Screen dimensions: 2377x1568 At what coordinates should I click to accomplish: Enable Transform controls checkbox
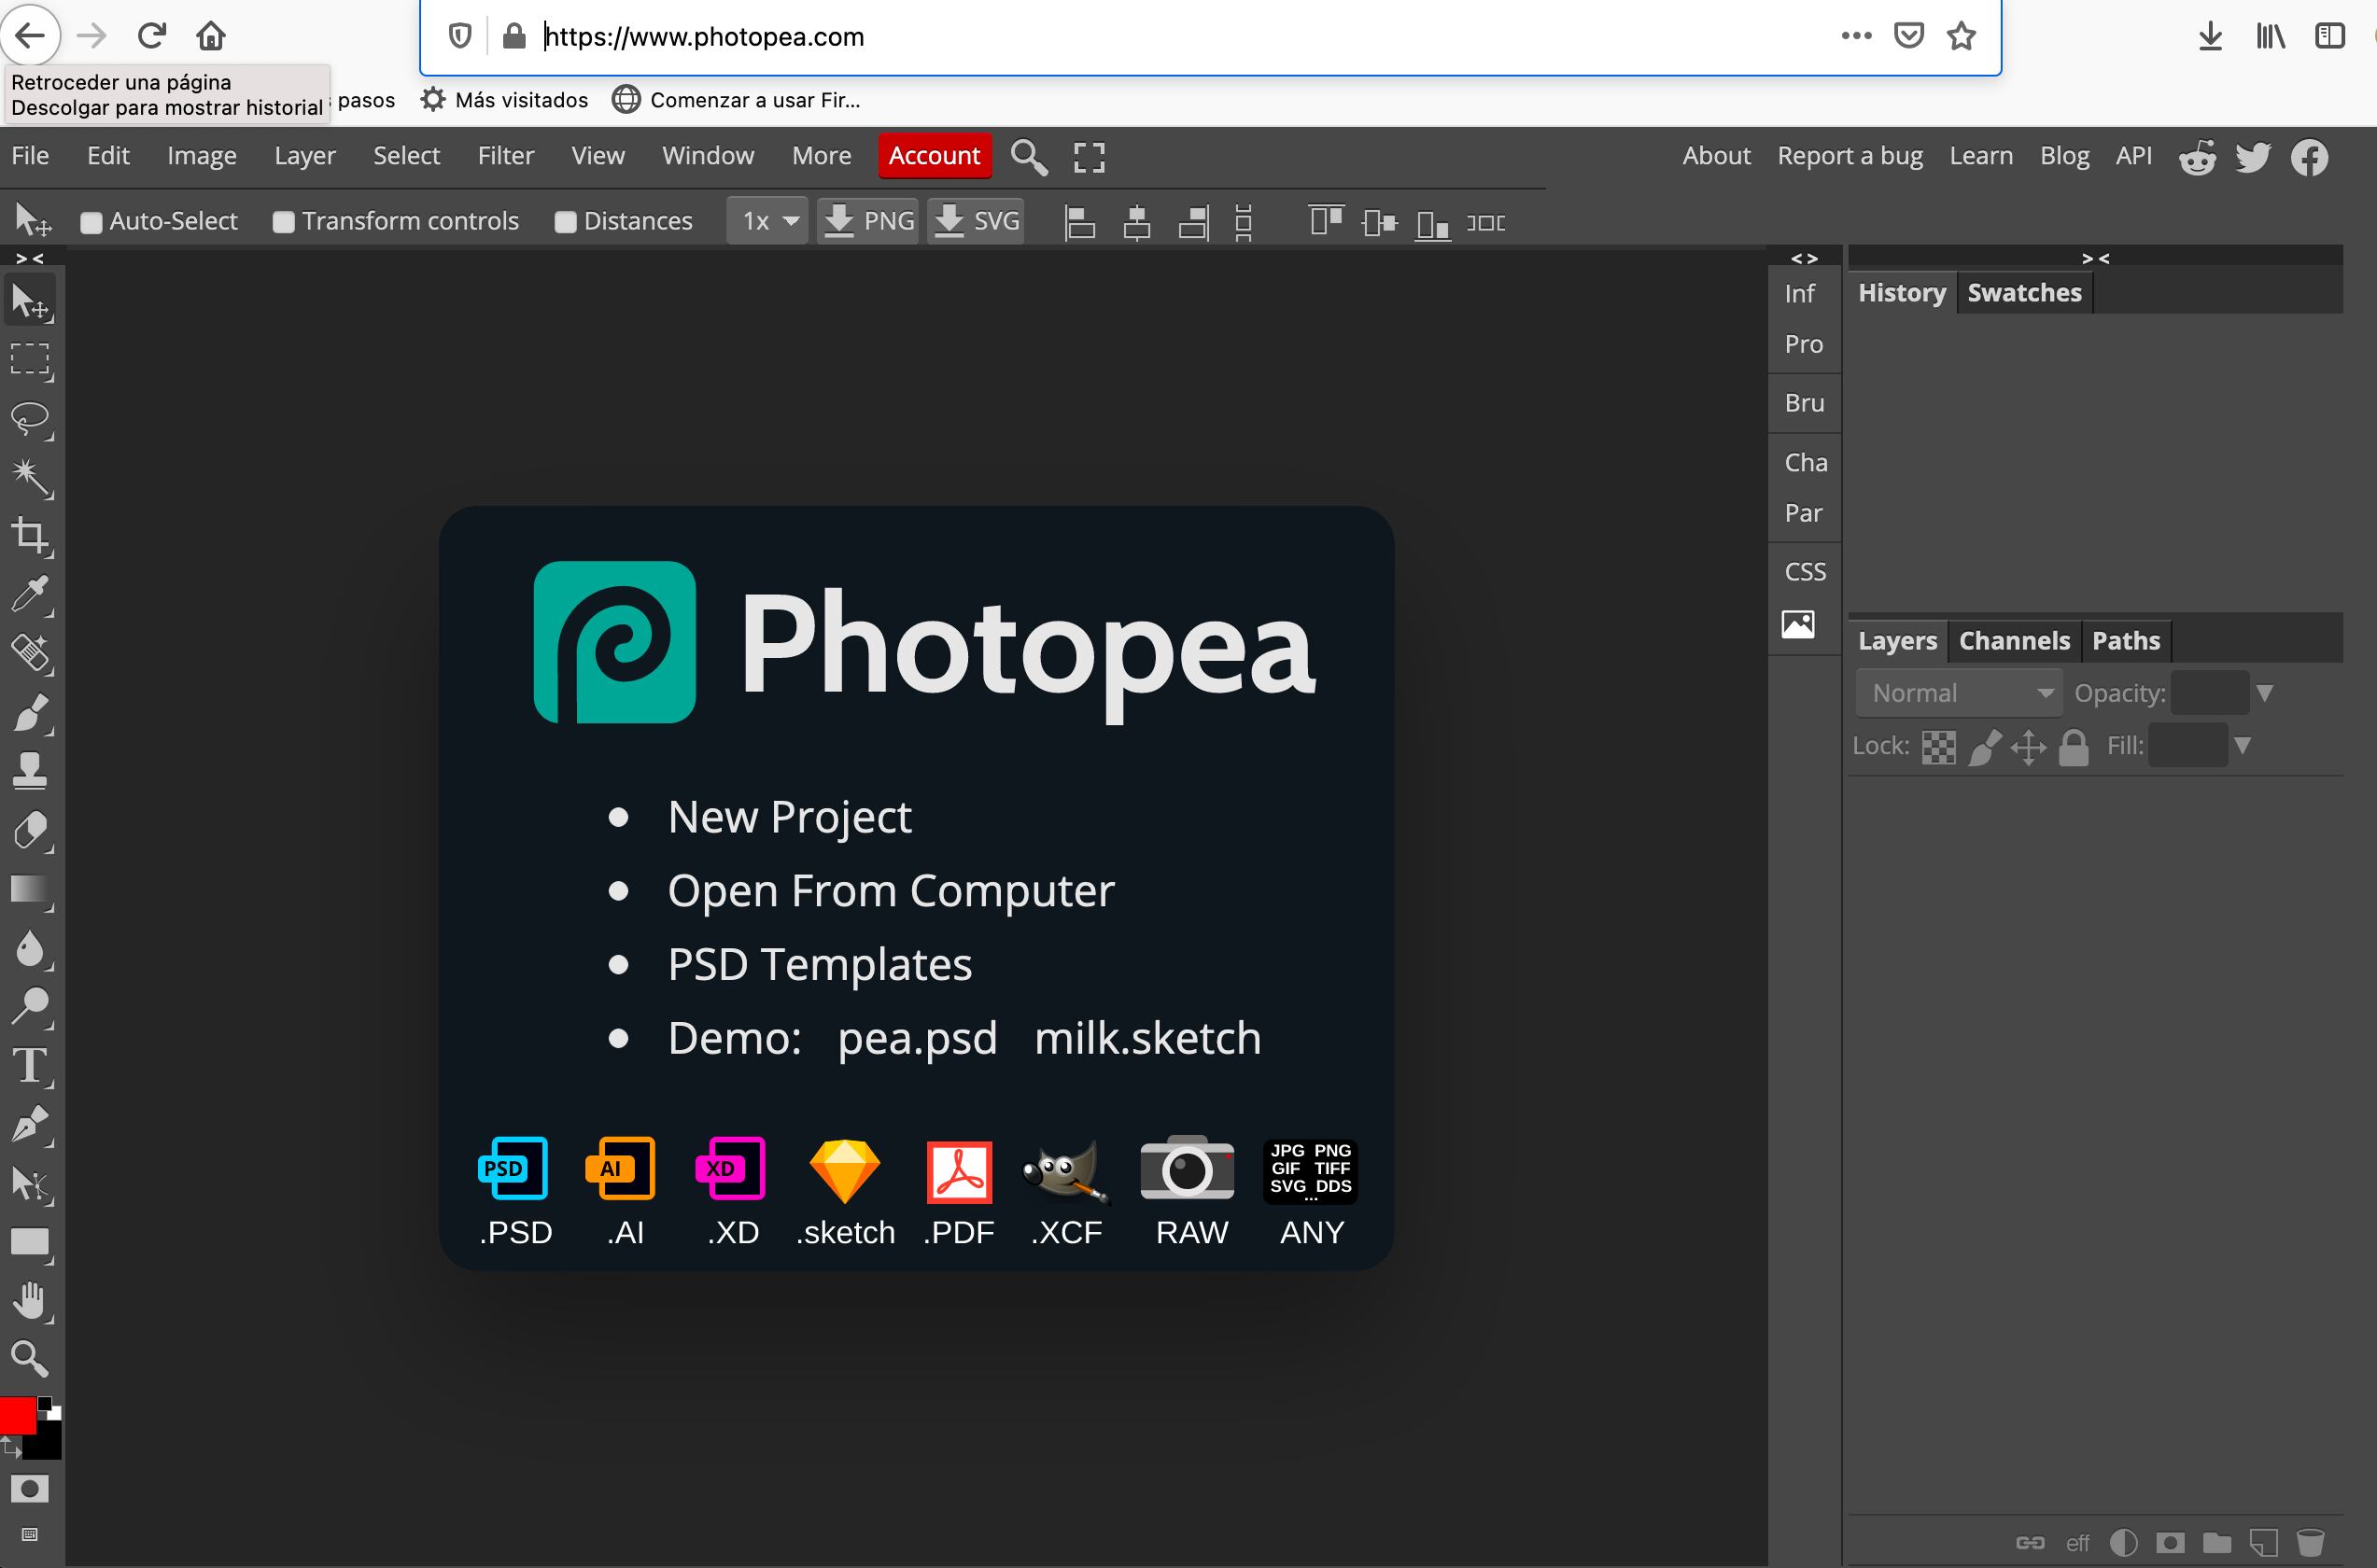coord(284,220)
